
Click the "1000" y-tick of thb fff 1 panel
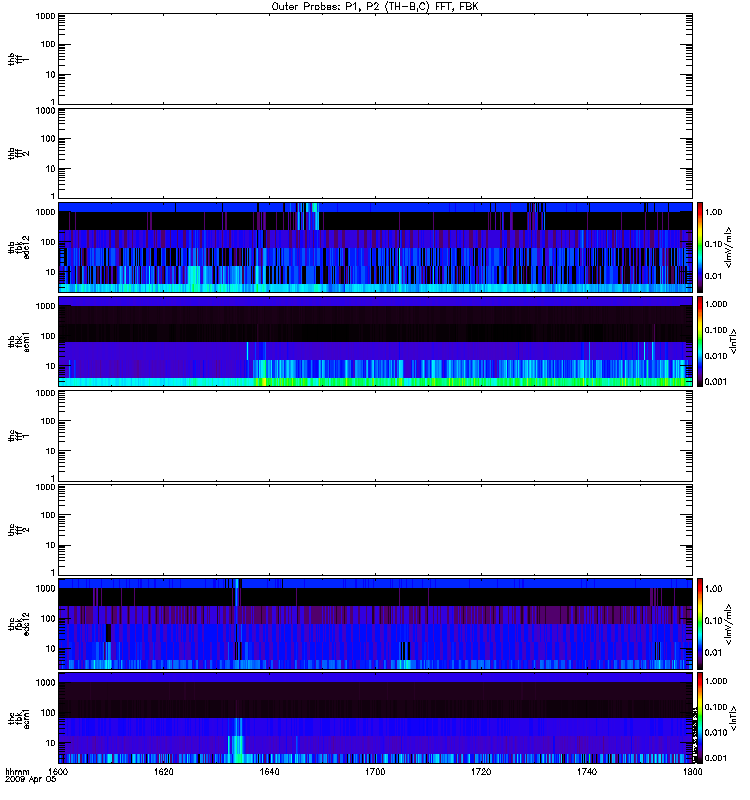[x=45, y=16]
